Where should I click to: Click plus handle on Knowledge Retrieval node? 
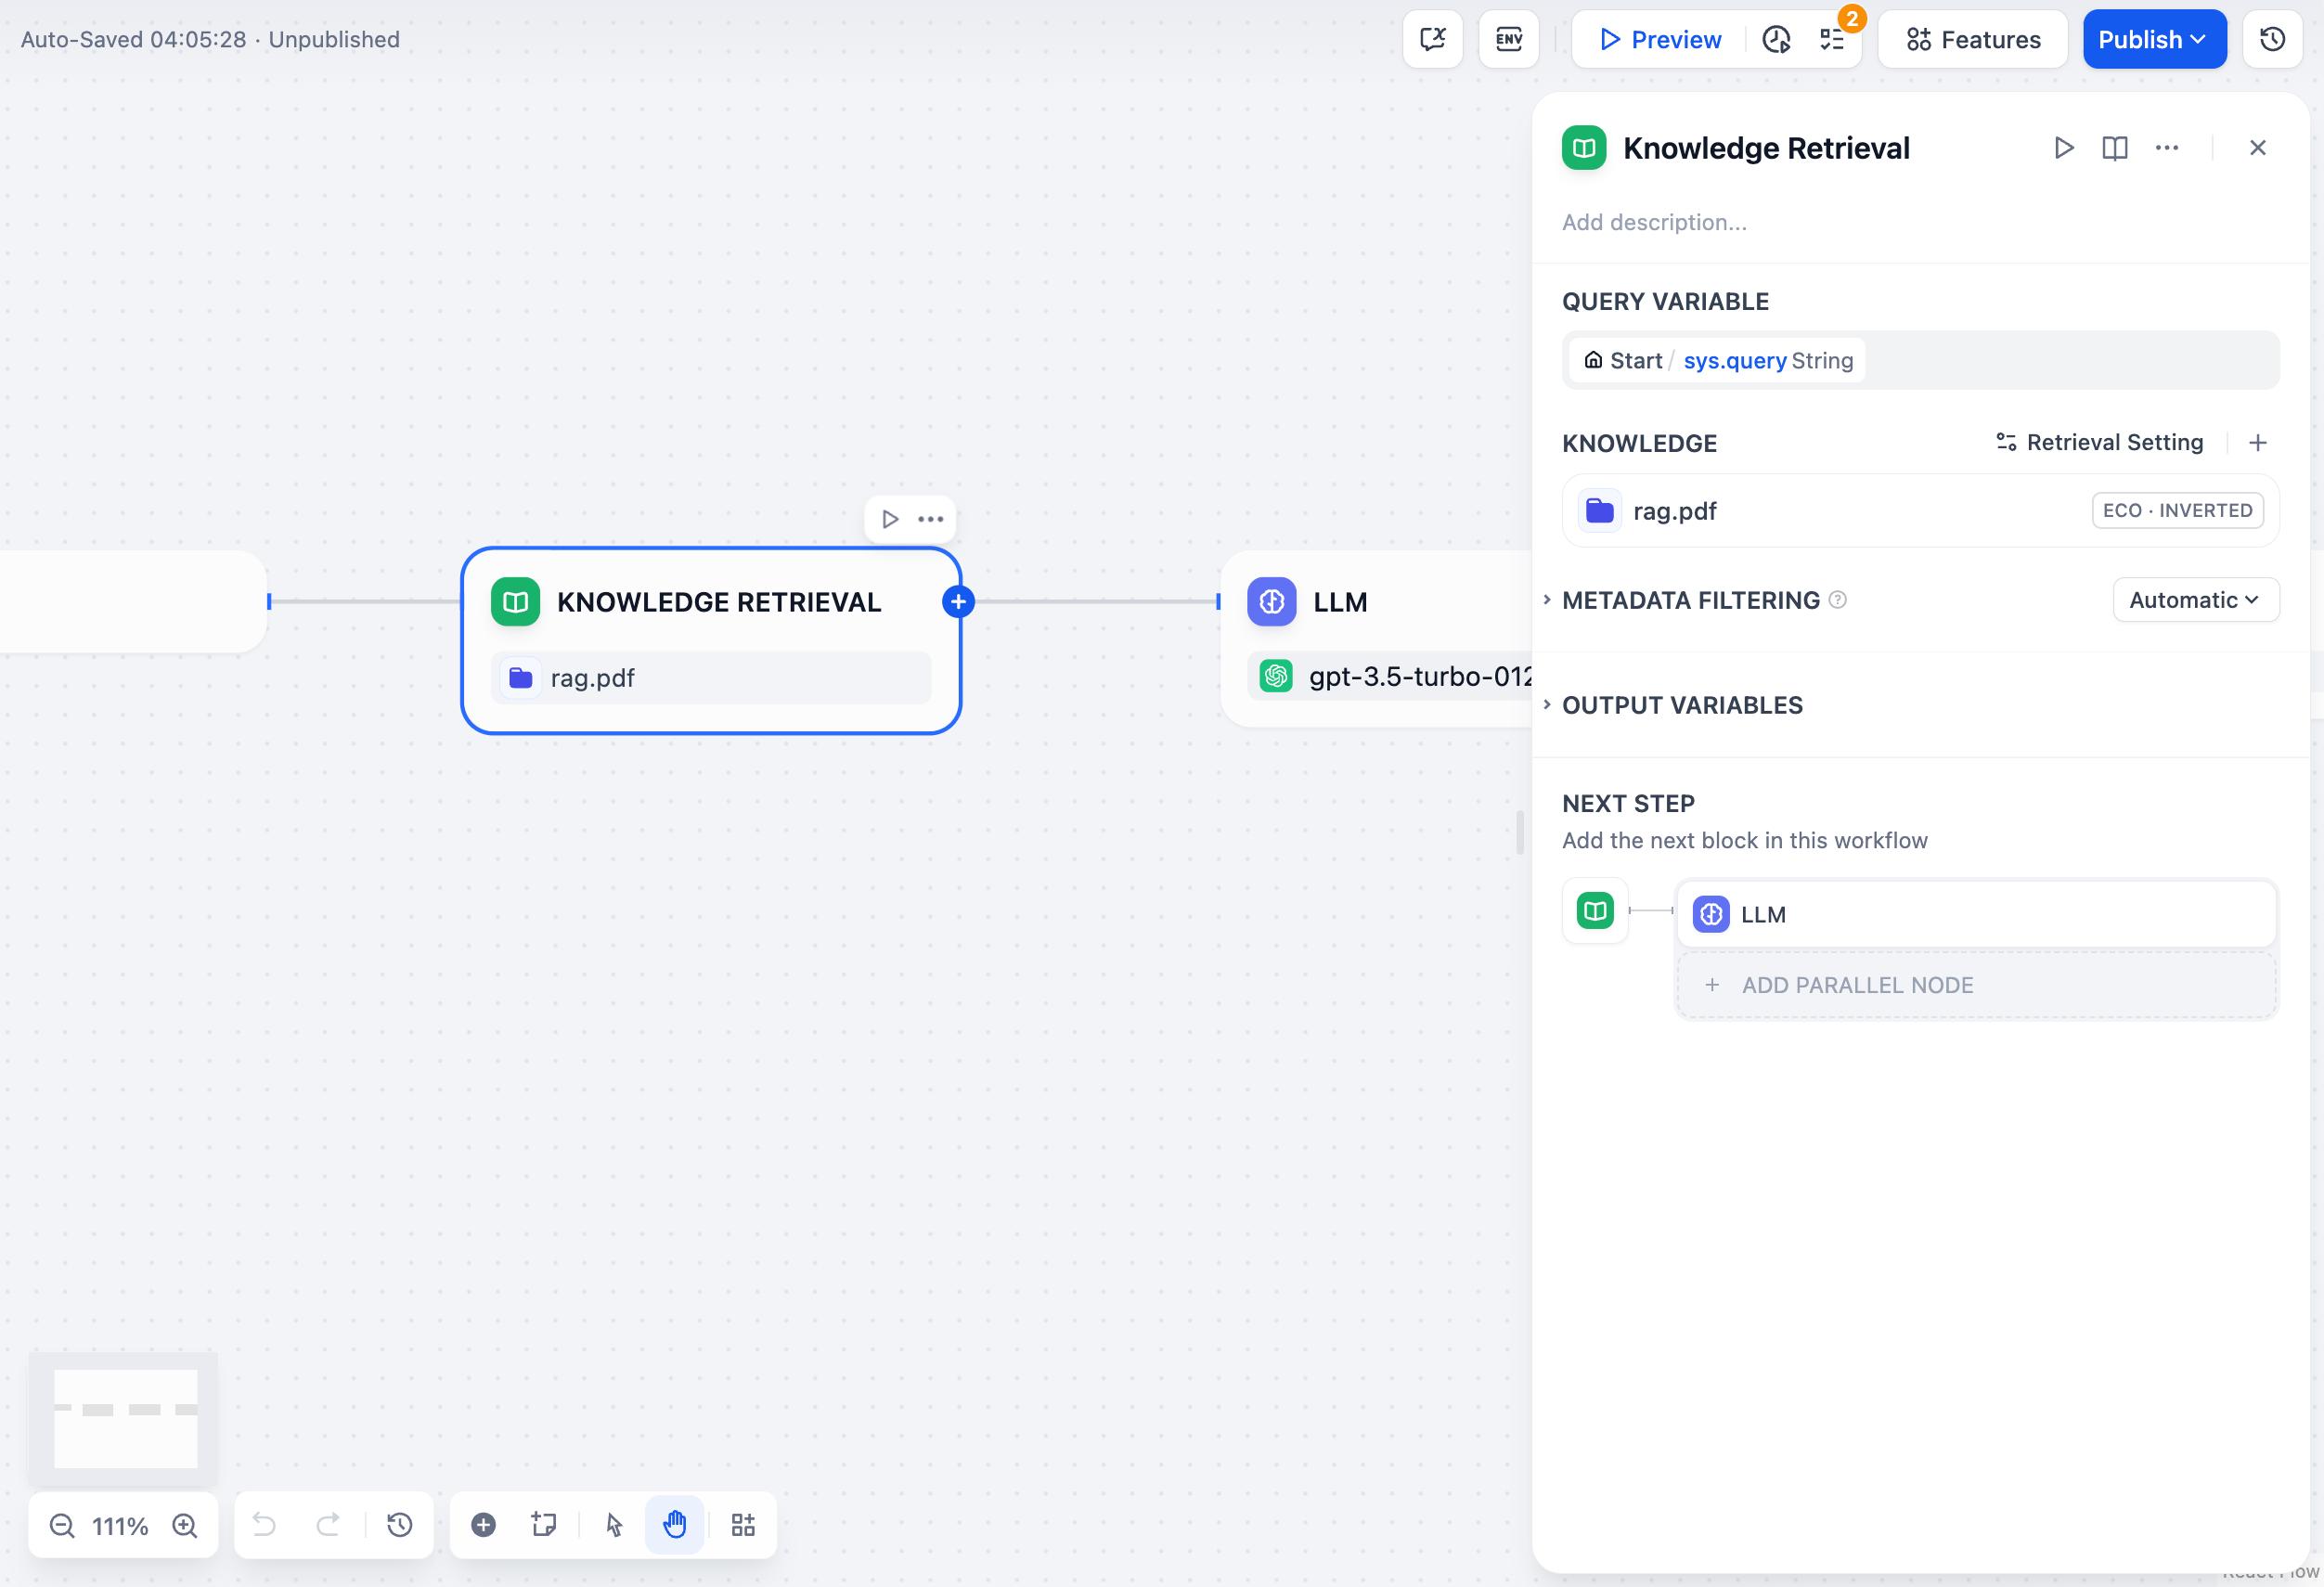pos(958,602)
